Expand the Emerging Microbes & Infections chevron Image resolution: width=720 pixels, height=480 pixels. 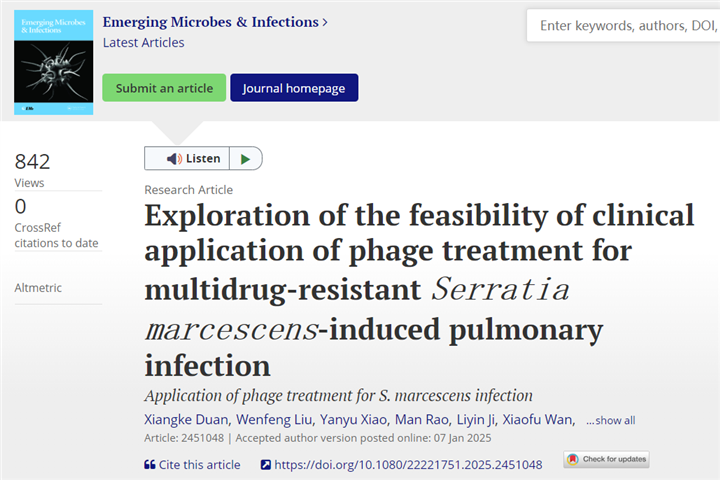coord(324,22)
